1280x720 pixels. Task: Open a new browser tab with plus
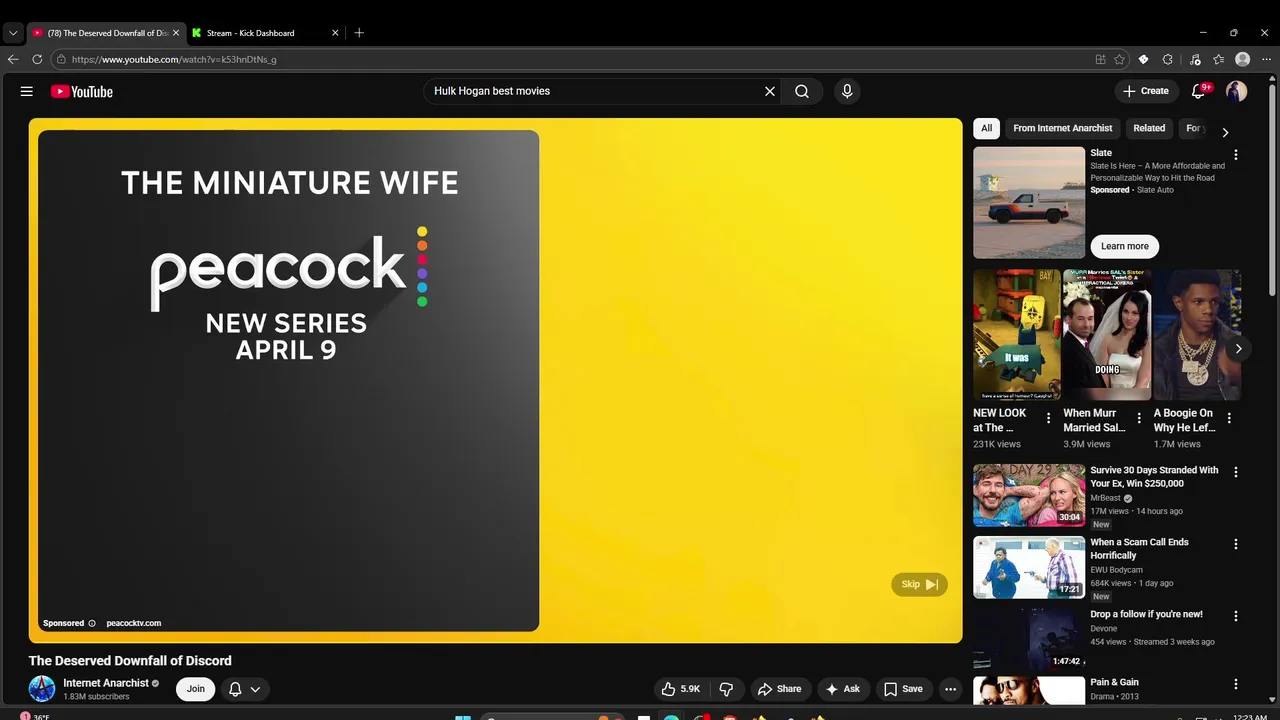click(359, 33)
